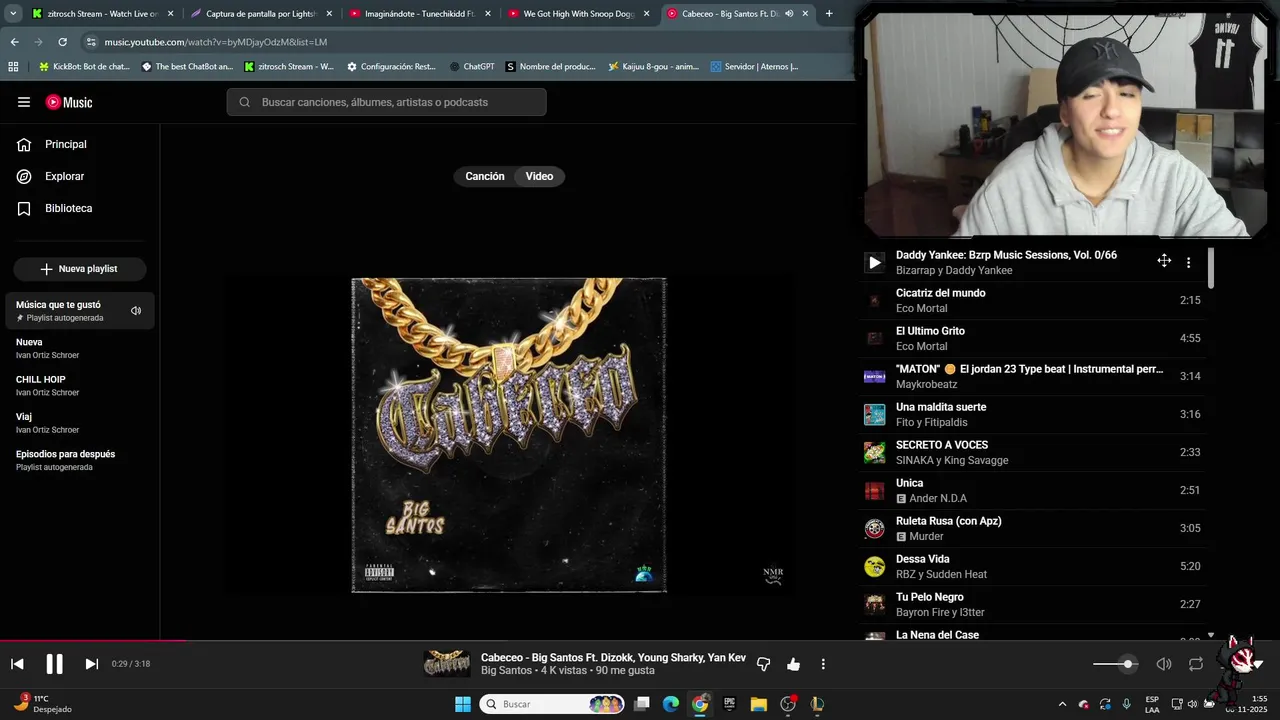Image resolution: width=1280 pixels, height=720 pixels.
Task: Select Ruleta Rusa (con Apz) in queue
Action: tap(1033, 528)
